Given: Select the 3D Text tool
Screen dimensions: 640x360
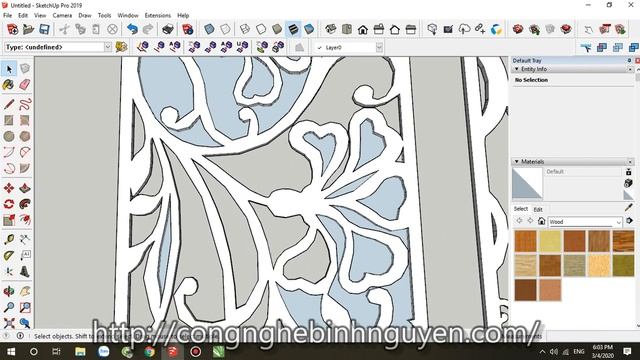Looking at the screenshot, I should (25, 271).
